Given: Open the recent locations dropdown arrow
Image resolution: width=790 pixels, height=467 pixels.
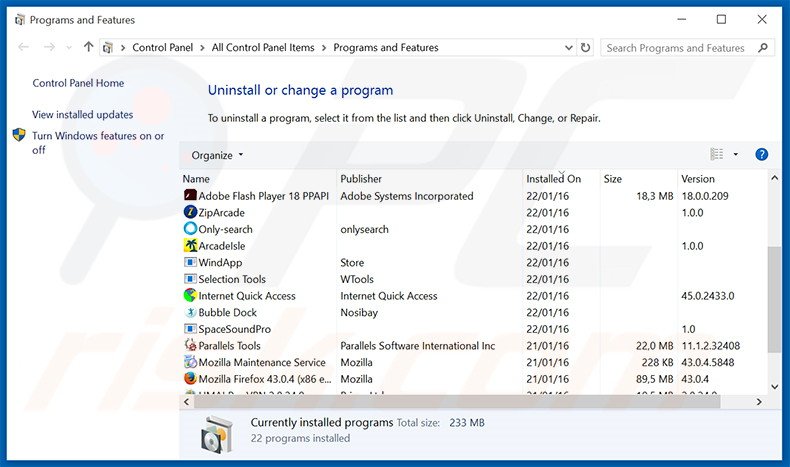Looking at the screenshot, I should tap(69, 47).
